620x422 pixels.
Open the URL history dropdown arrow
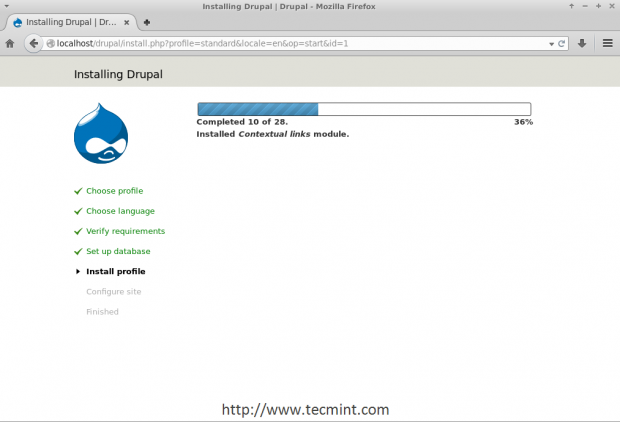tap(551, 44)
